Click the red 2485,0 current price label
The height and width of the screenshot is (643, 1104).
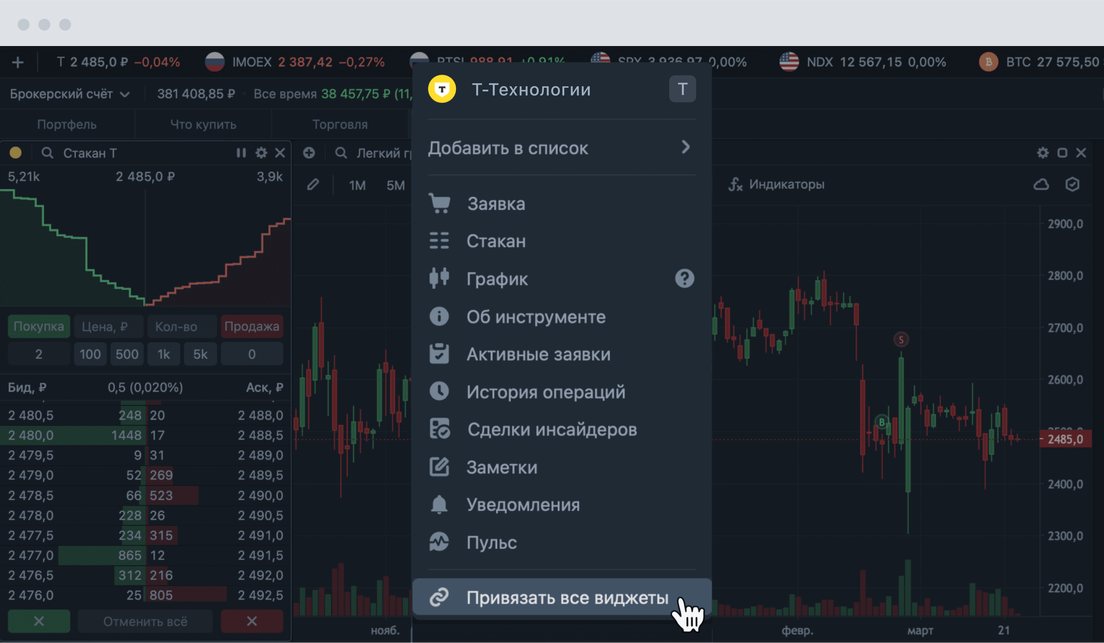1065,439
